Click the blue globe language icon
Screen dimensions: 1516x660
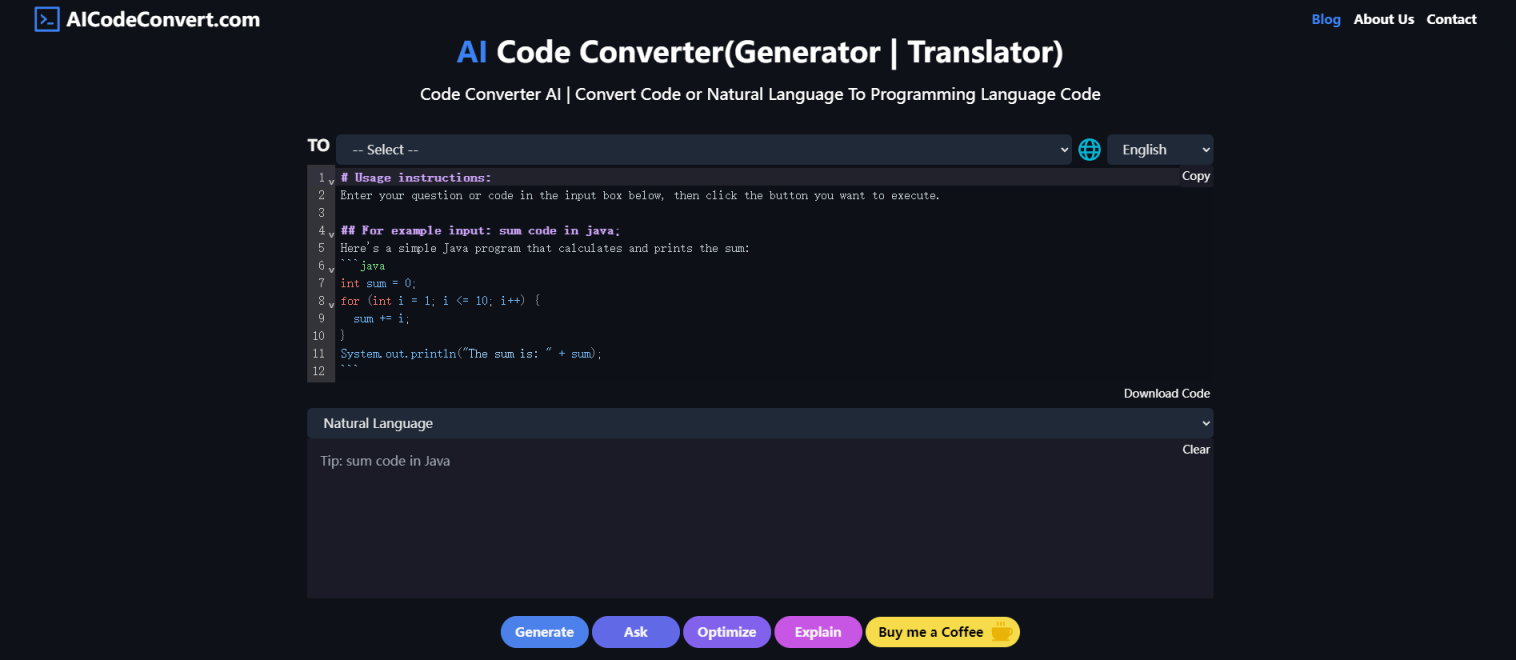1089,149
